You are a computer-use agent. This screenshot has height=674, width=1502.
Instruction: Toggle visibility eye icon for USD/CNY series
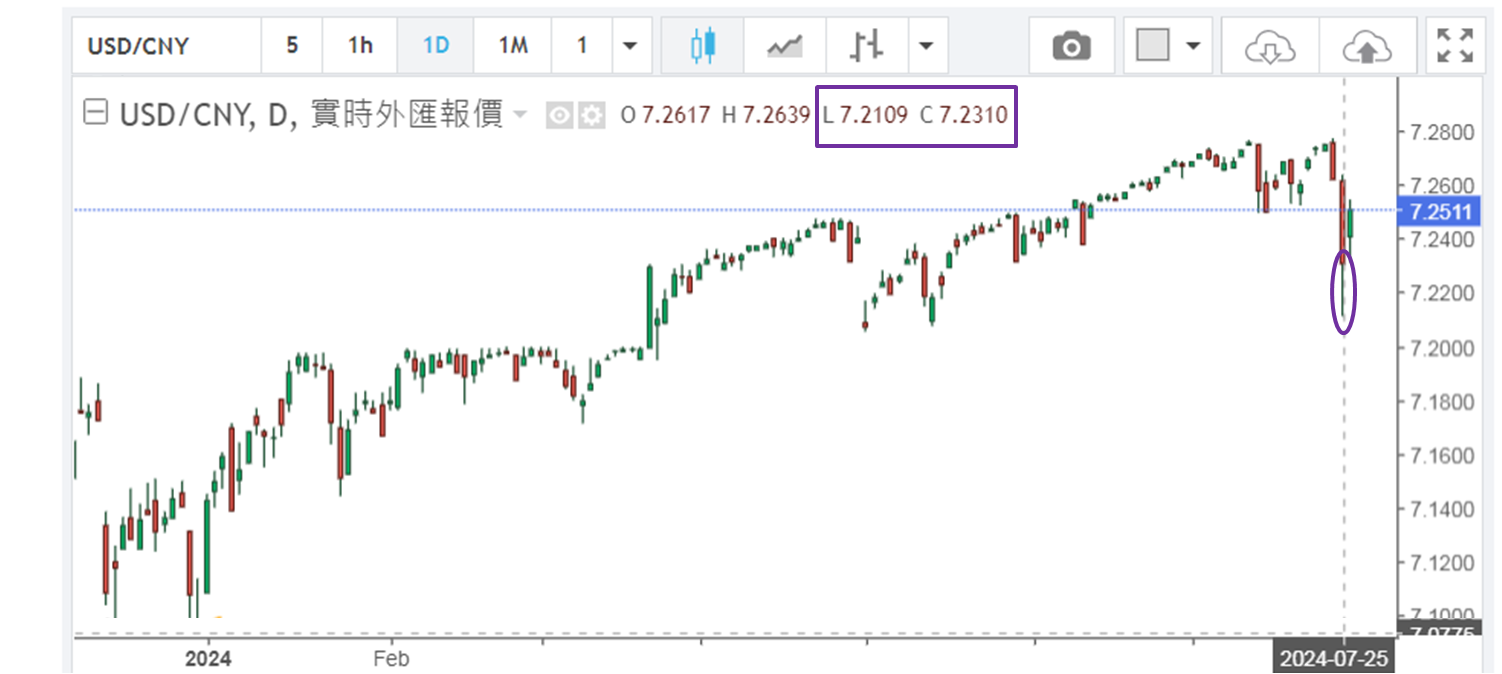point(560,116)
